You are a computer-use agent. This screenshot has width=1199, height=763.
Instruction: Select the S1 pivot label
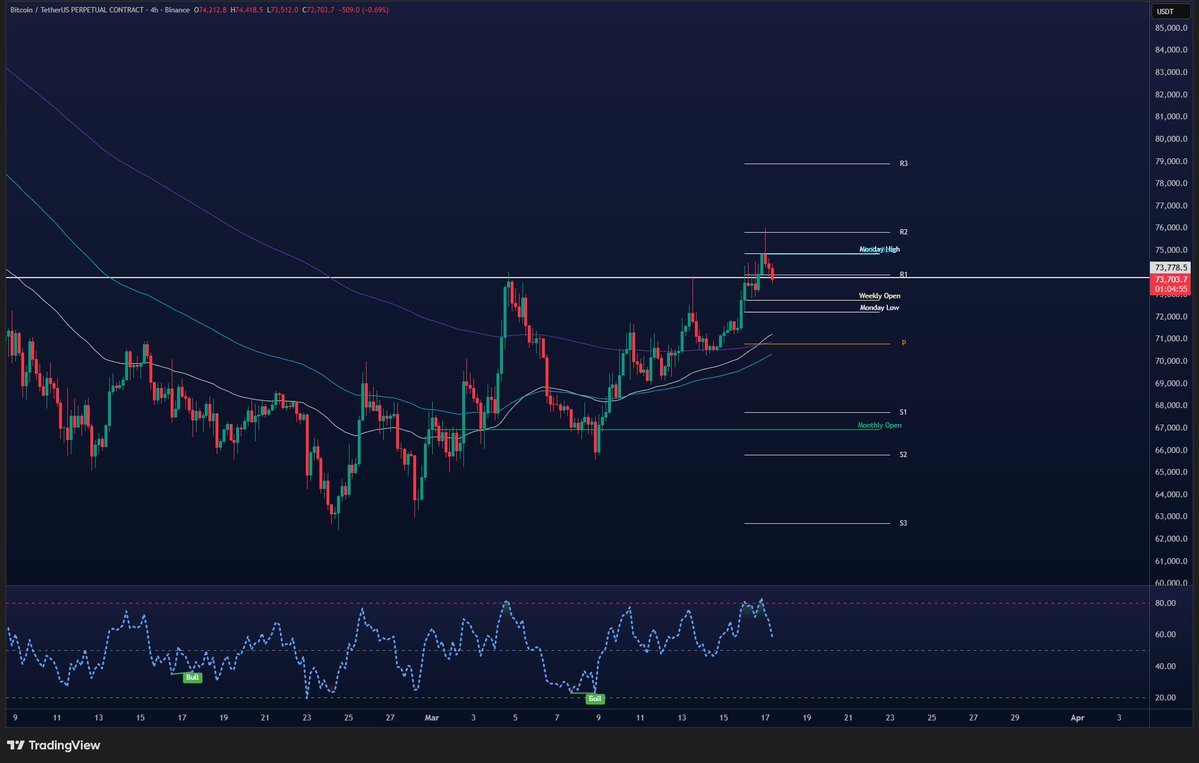coord(903,412)
